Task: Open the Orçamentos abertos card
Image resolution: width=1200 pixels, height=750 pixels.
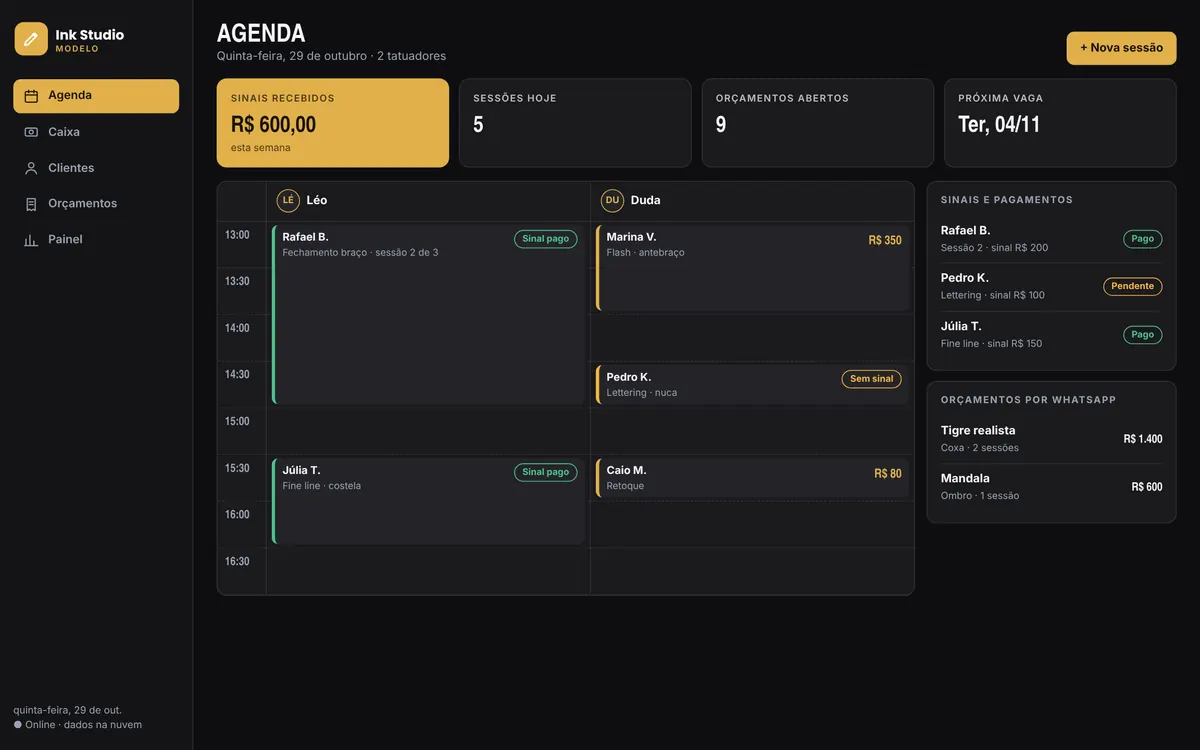Action: click(818, 123)
